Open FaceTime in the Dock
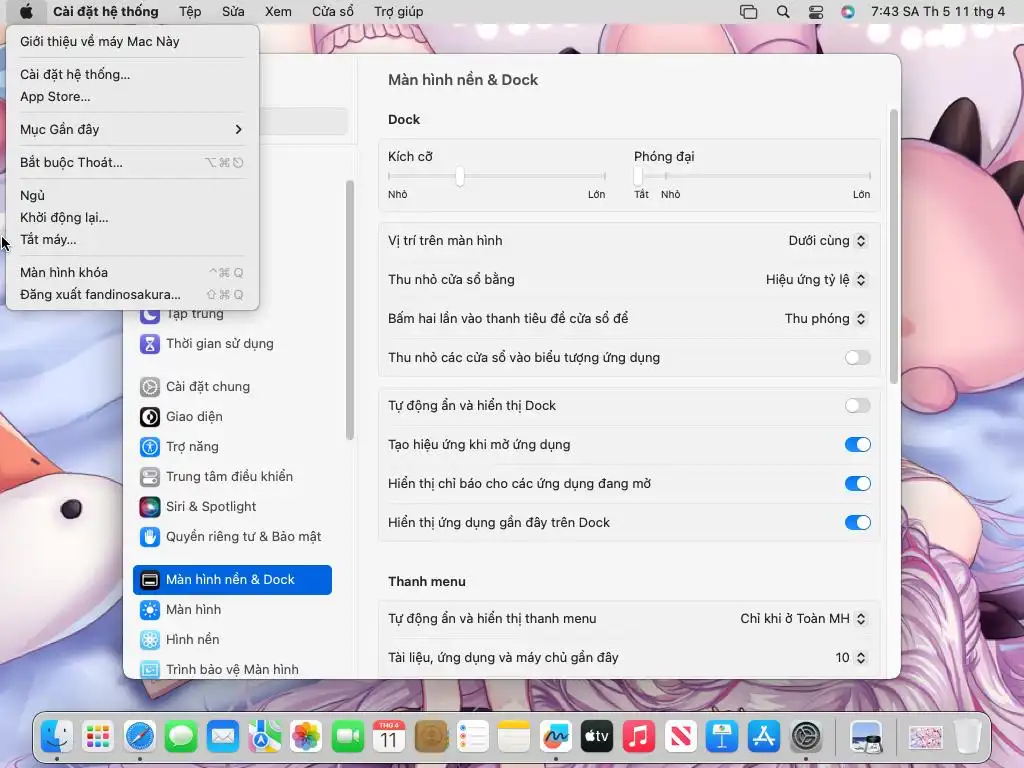The width and height of the screenshot is (1024, 768). tap(347, 737)
